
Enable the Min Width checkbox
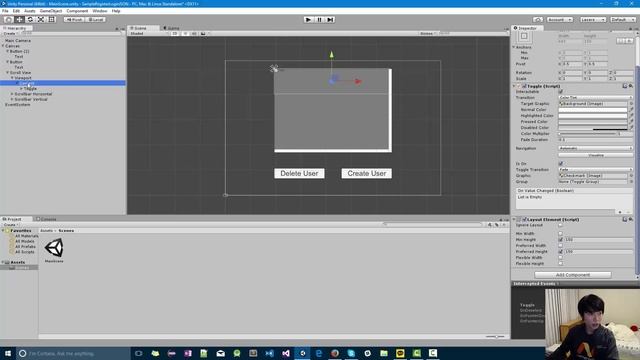(x=560, y=233)
